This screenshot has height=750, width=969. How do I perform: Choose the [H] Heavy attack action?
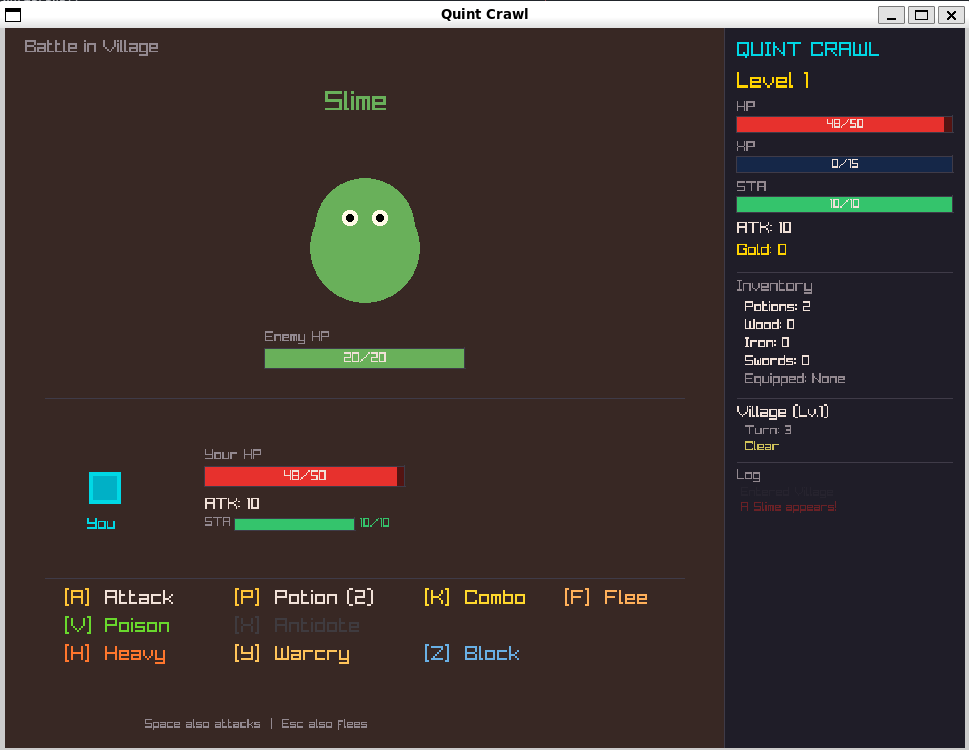point(115,654)
